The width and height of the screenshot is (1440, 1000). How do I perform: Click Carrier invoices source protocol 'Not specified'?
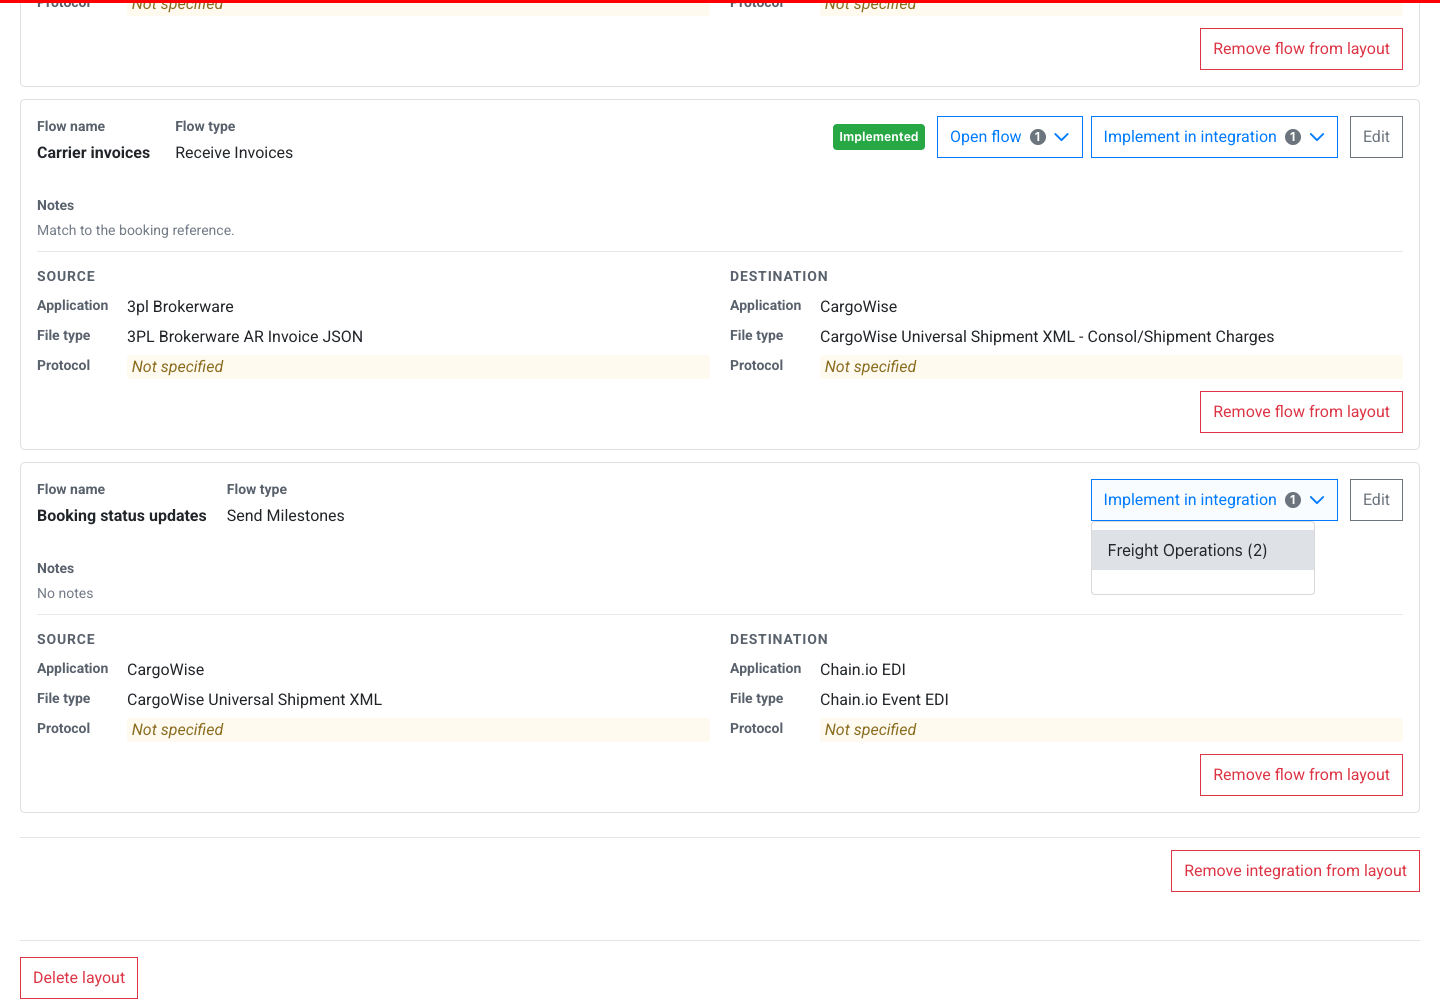click(418, 367)
